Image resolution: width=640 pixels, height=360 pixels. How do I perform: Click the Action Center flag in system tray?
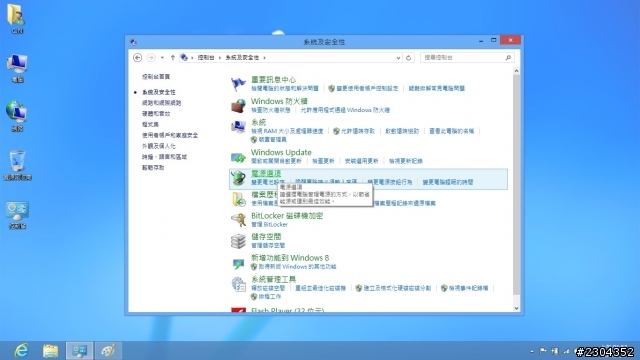(x=543, y=351)
